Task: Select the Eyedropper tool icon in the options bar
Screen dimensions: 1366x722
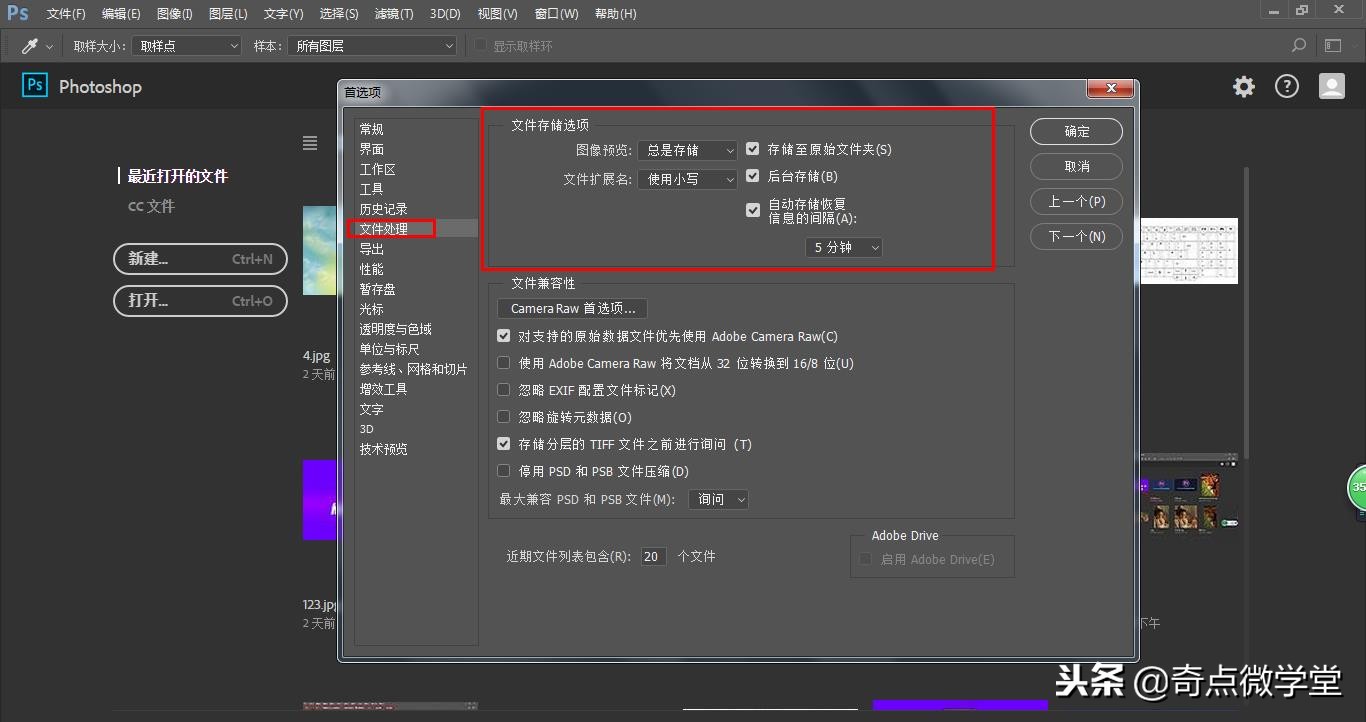Action: pyautogui.click(x=27, y=45)
